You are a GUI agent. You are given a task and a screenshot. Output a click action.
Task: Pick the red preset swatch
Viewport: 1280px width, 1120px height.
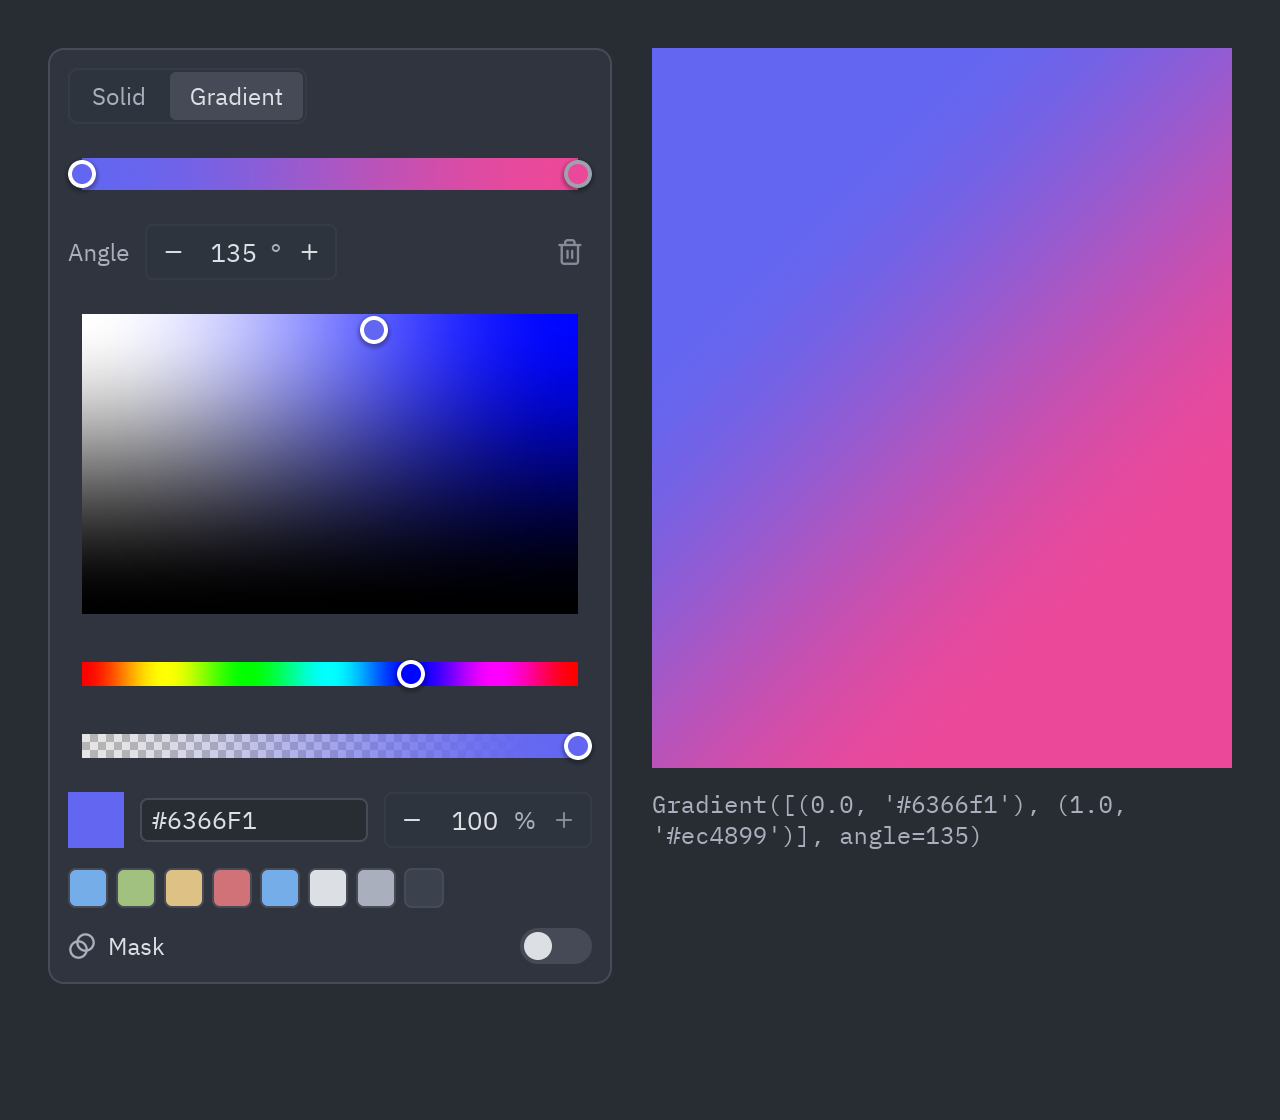click(x=232, y=888)
